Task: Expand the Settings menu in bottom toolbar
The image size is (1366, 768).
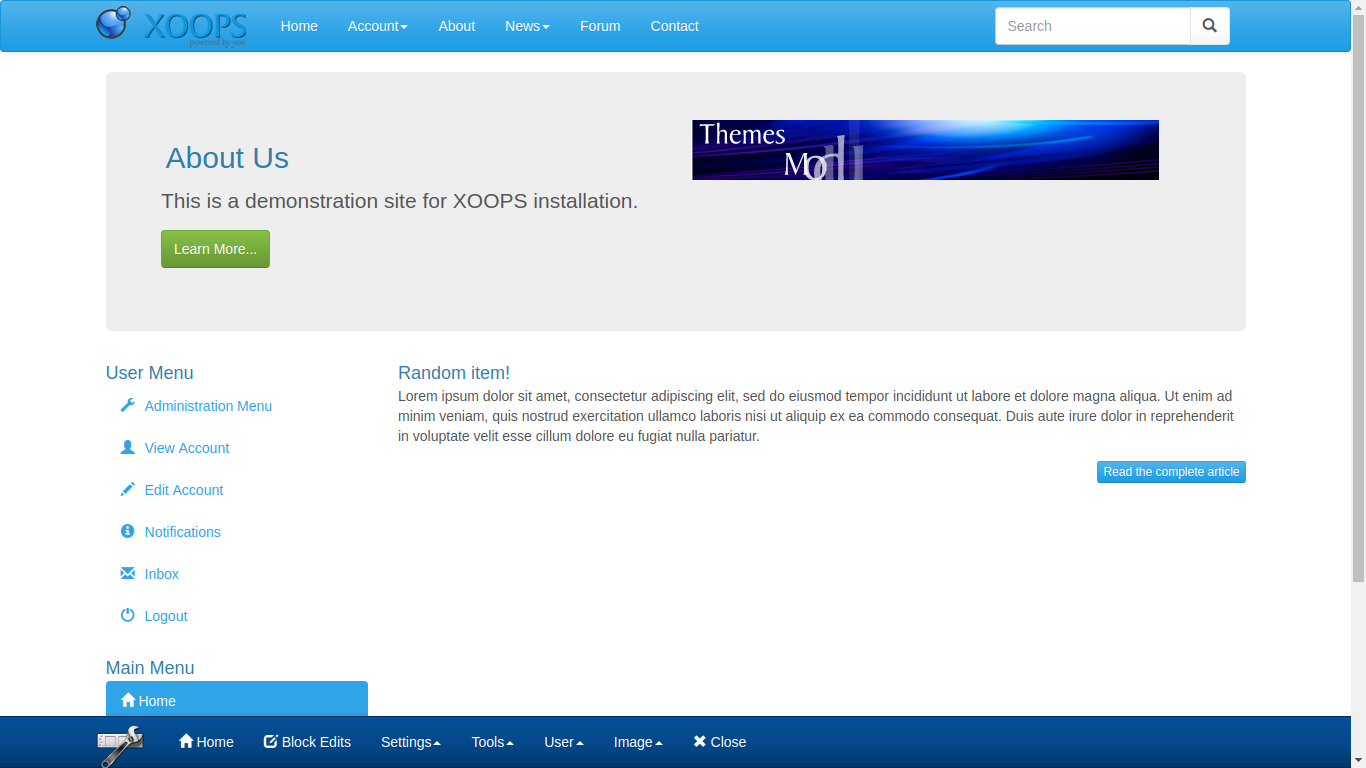Action: tap(410, 742)
